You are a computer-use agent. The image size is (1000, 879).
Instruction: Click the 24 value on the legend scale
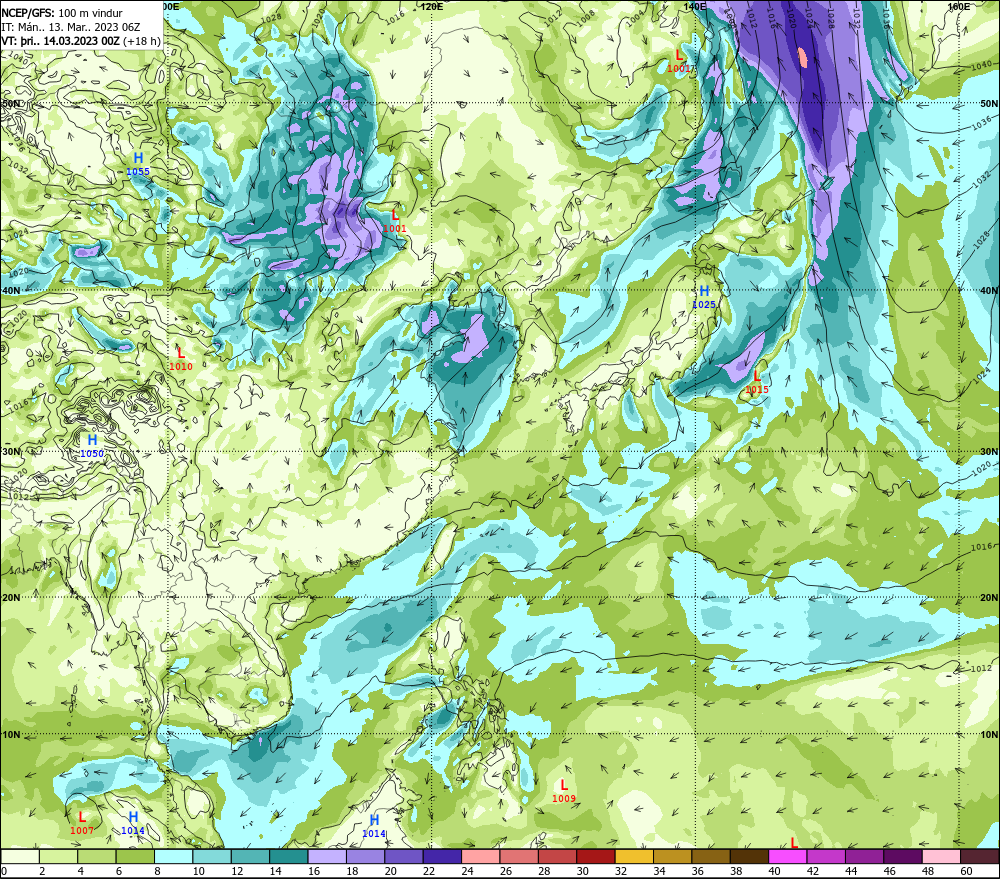(467, 871)
